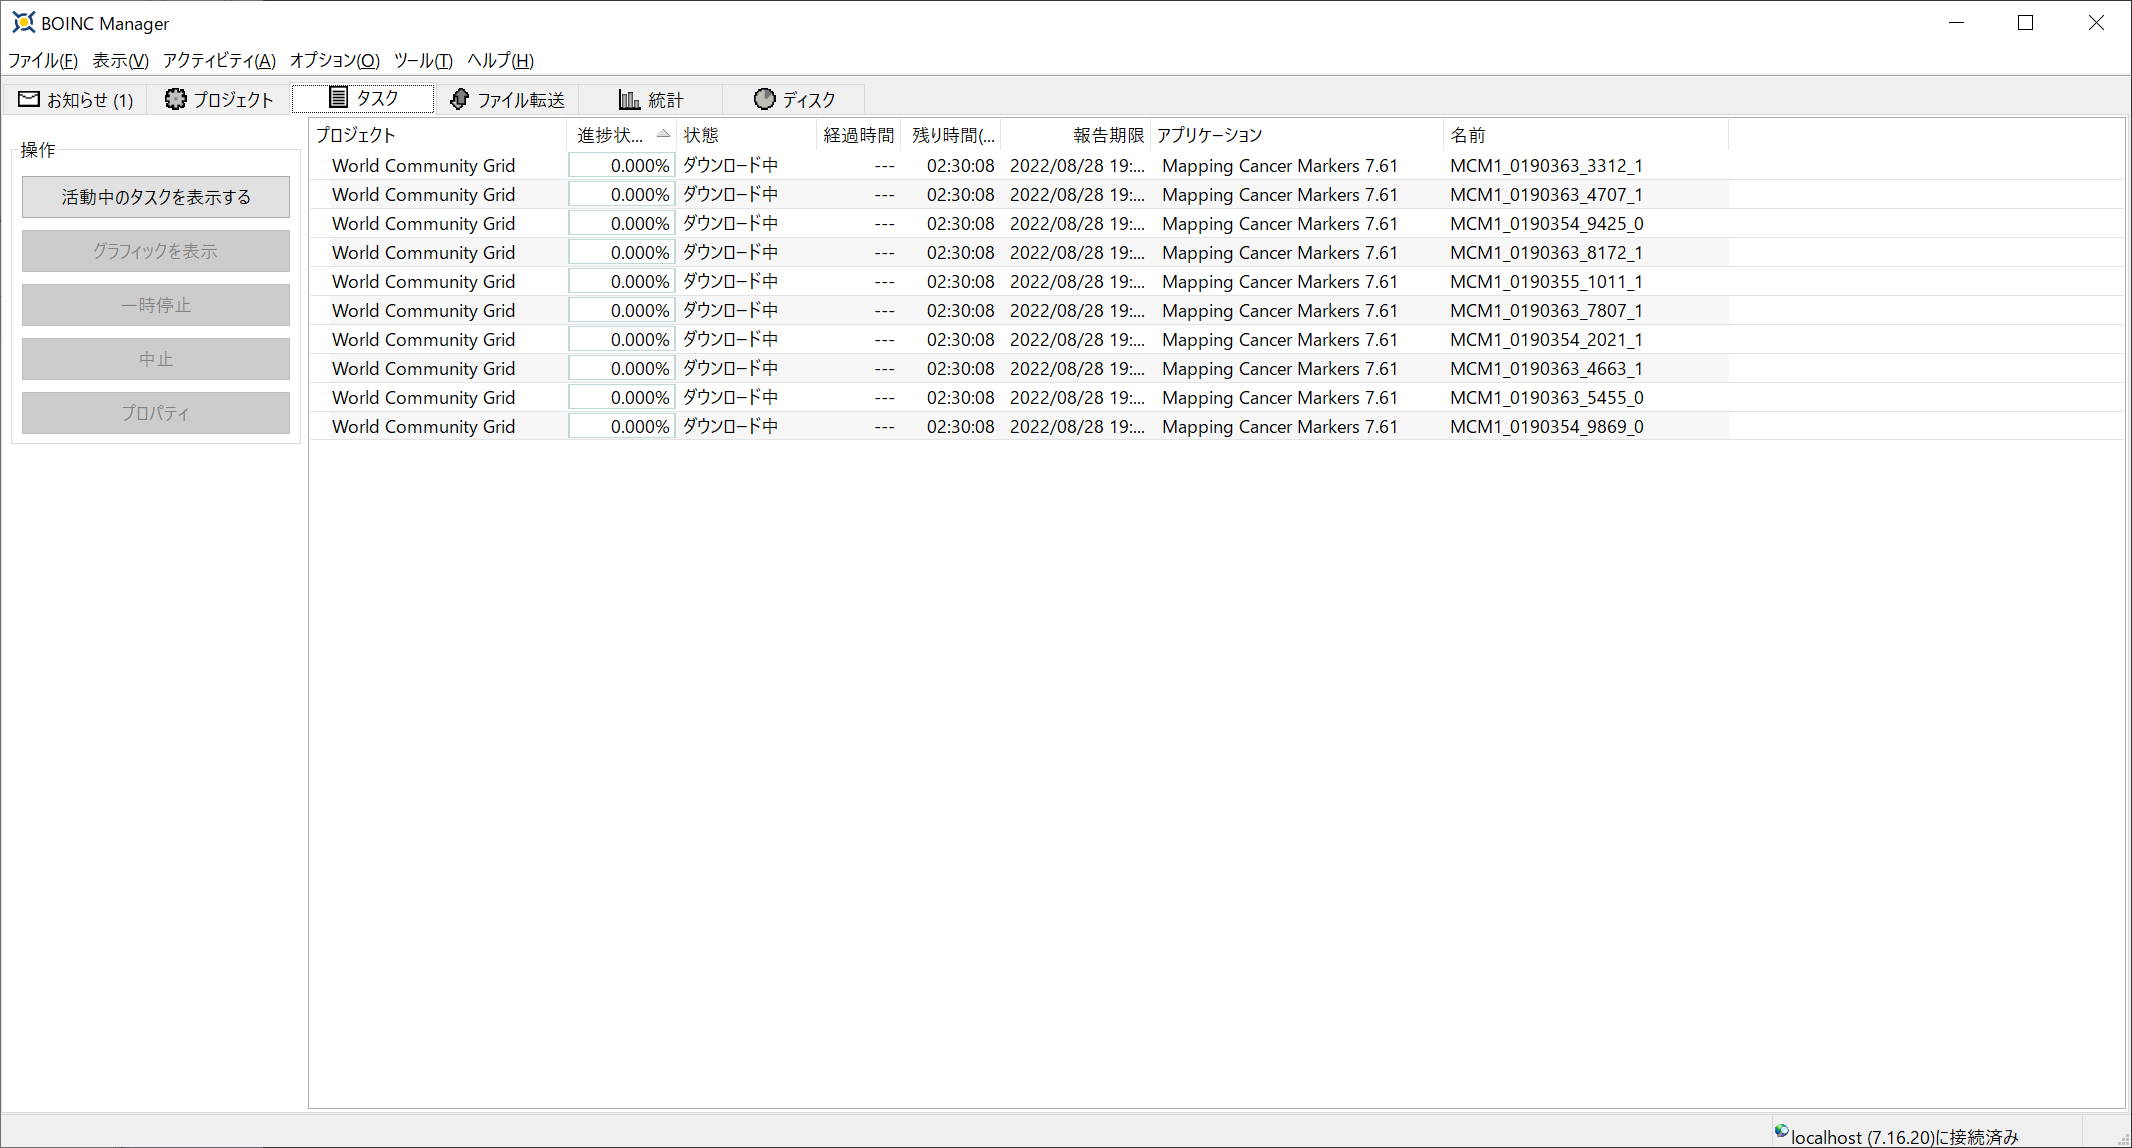Click the BOINC logo in title bar

pyautogui.click(x=23, y=22)
